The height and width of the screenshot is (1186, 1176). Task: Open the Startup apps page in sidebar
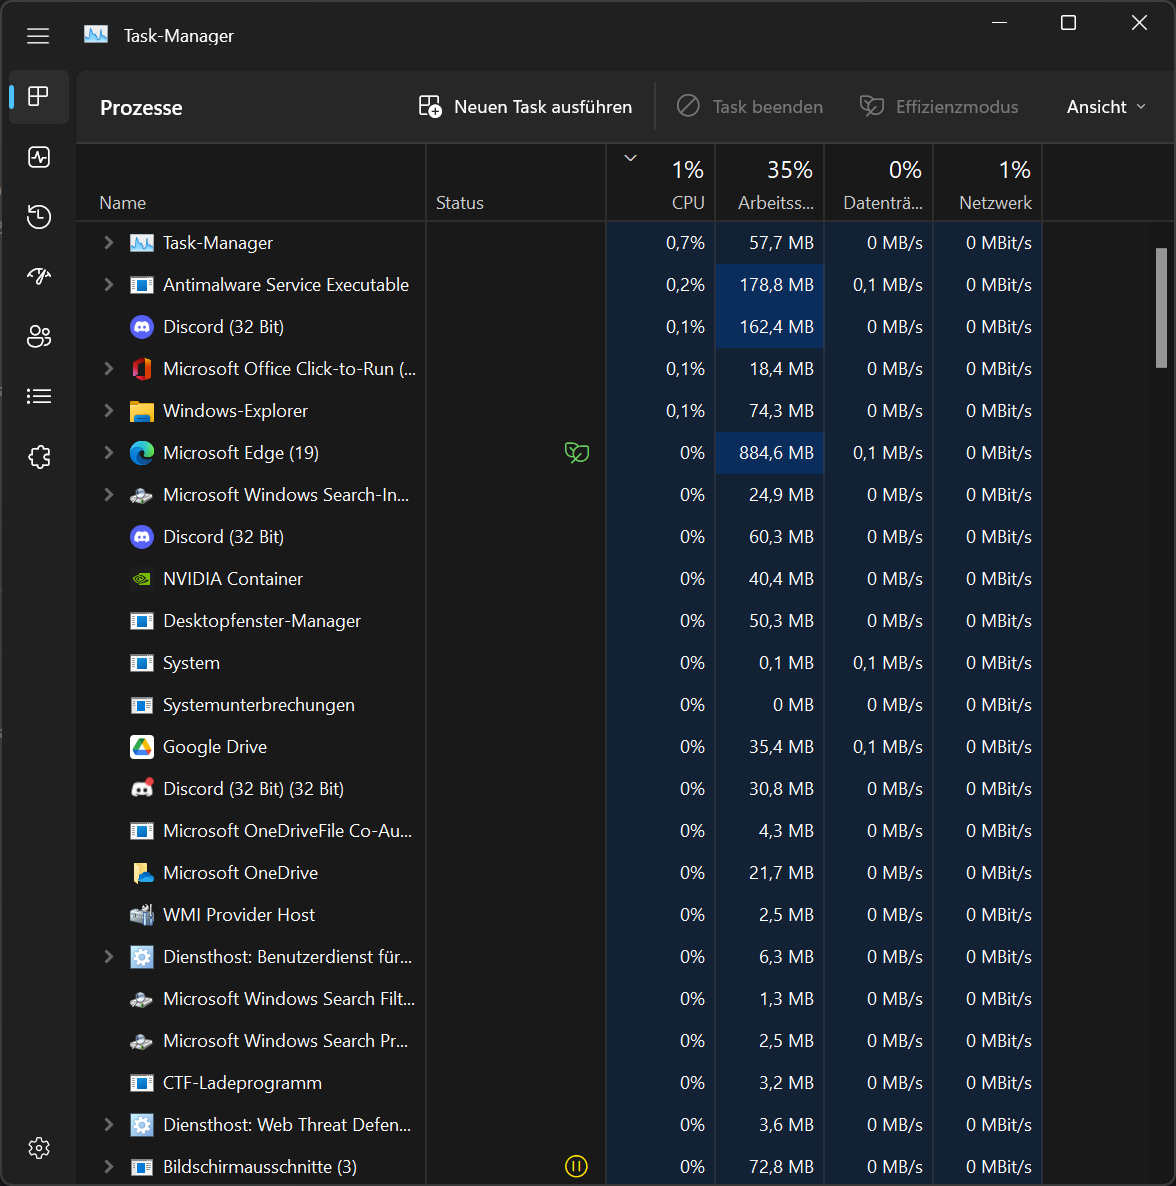[39, 276]
